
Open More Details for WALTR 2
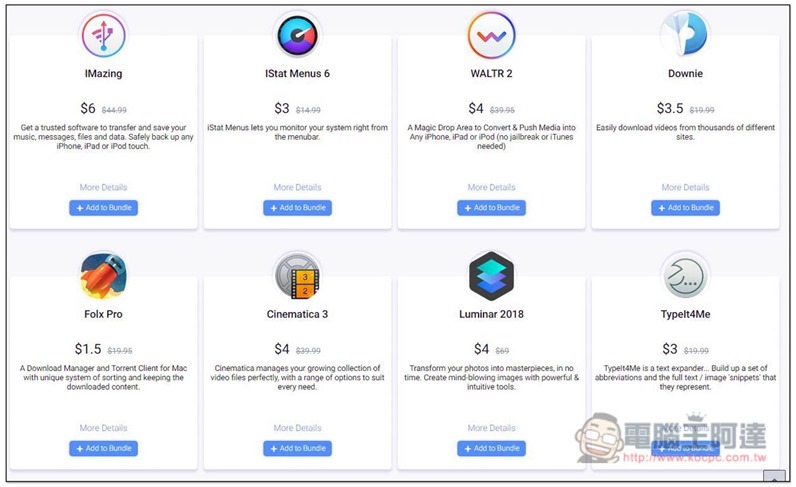pyautogui.click(x=491, y=187)
